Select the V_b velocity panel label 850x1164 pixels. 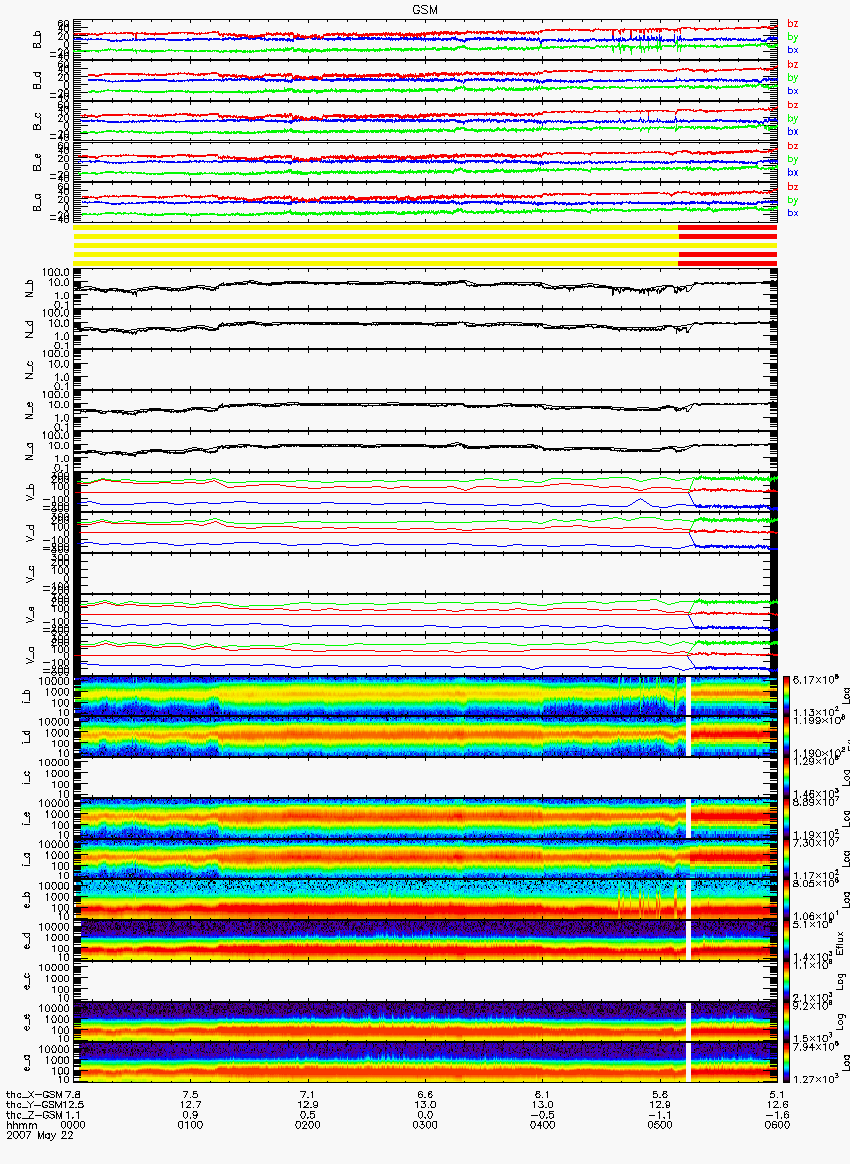point(30,491)
